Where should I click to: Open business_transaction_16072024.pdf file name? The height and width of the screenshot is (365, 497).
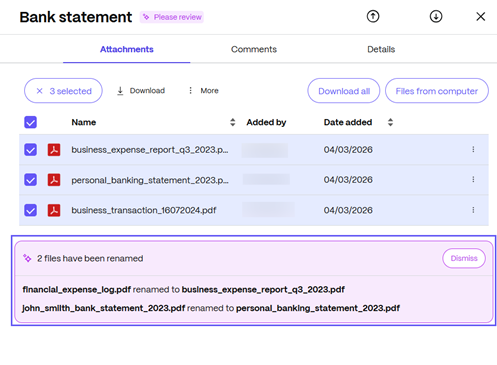[144, 210]
